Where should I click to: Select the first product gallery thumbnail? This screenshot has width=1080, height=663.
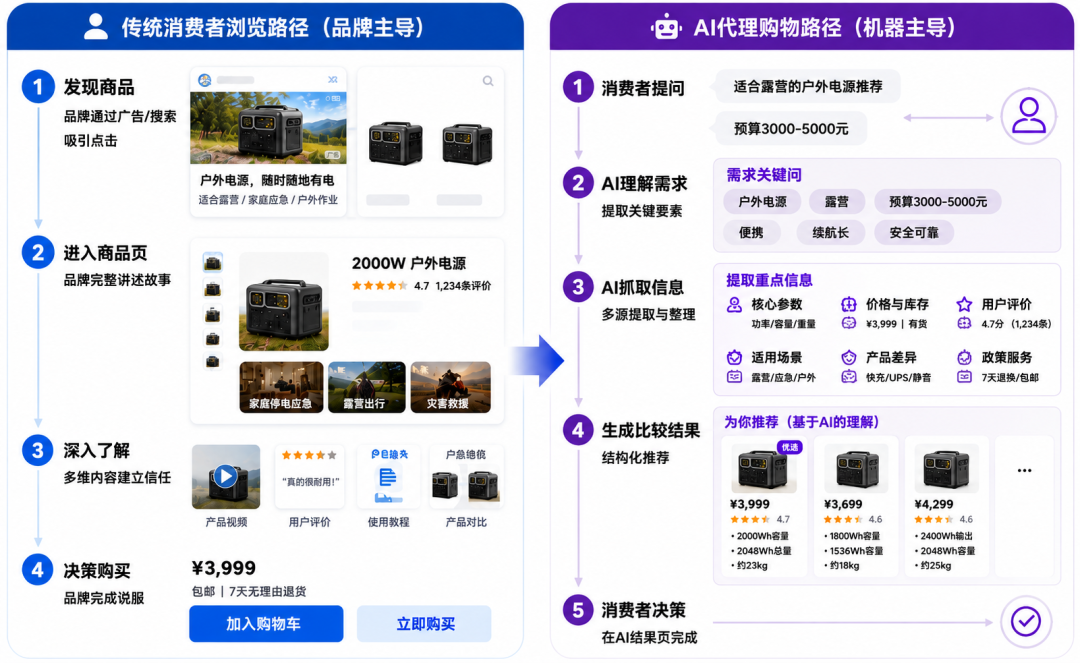click(x=212, y=262)
